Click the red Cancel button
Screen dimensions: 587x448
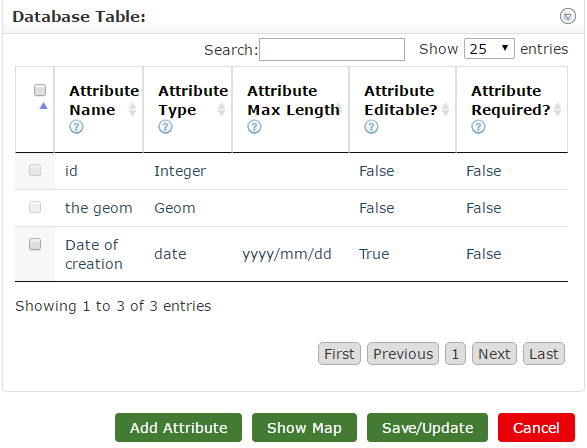536,428
